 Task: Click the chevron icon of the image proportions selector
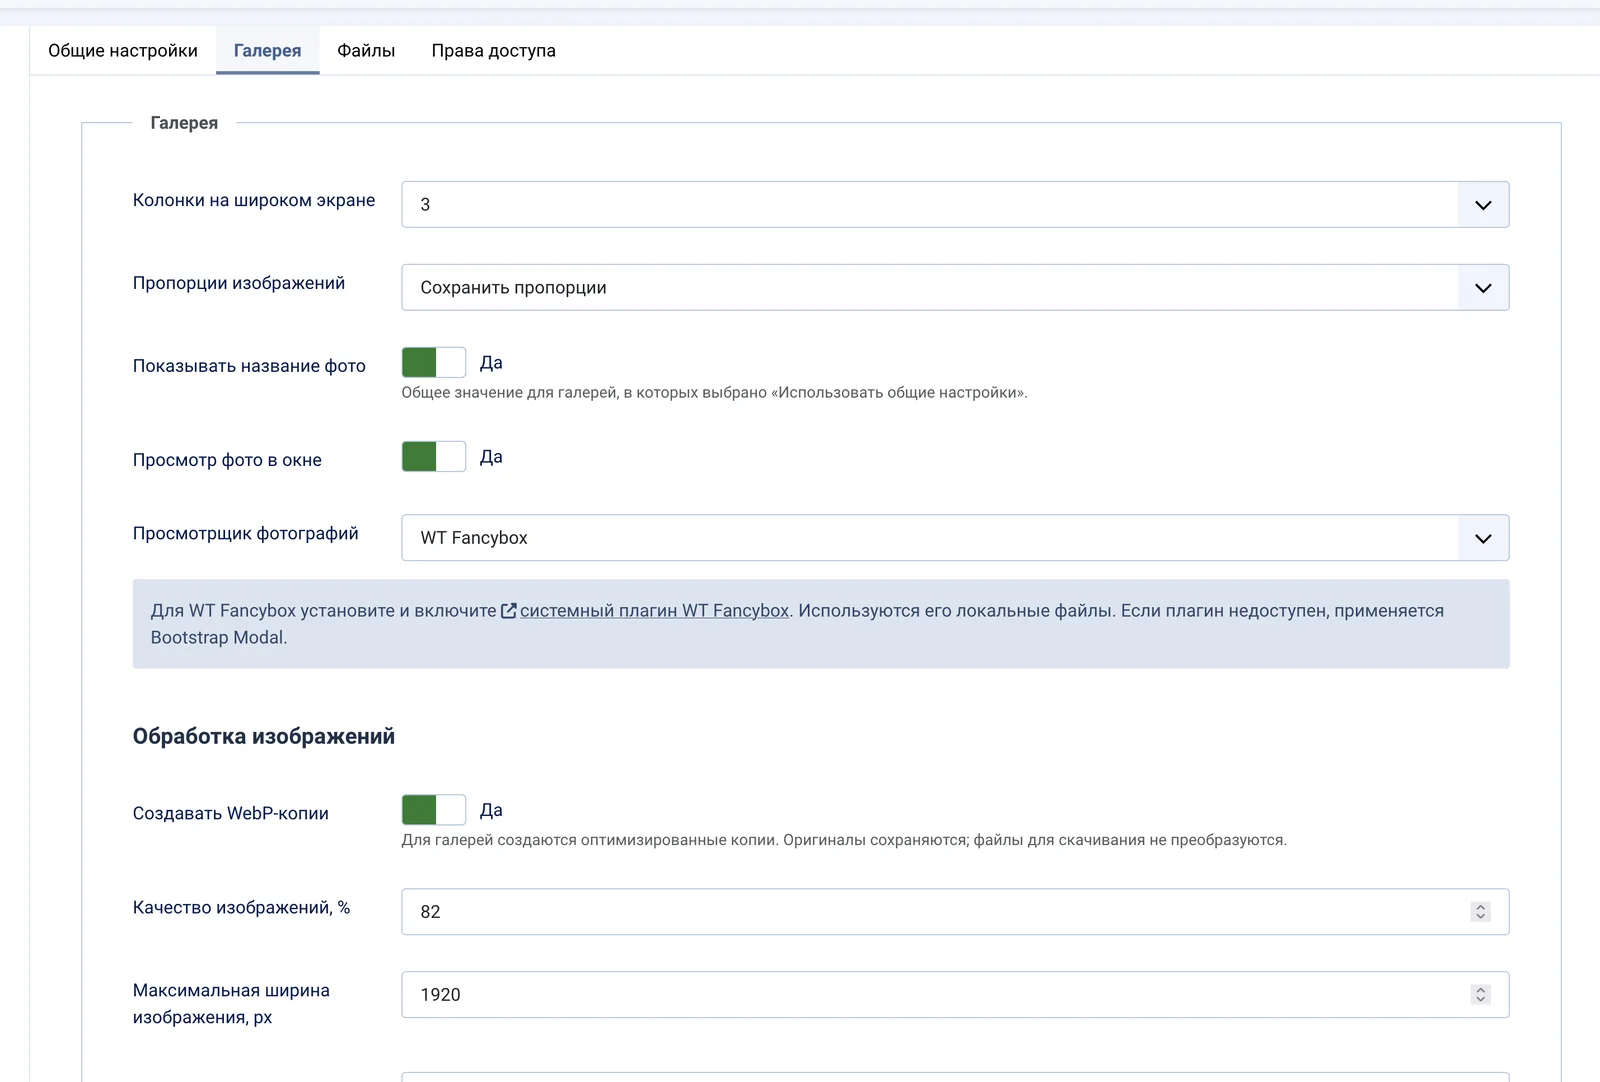click(1483, 288)
